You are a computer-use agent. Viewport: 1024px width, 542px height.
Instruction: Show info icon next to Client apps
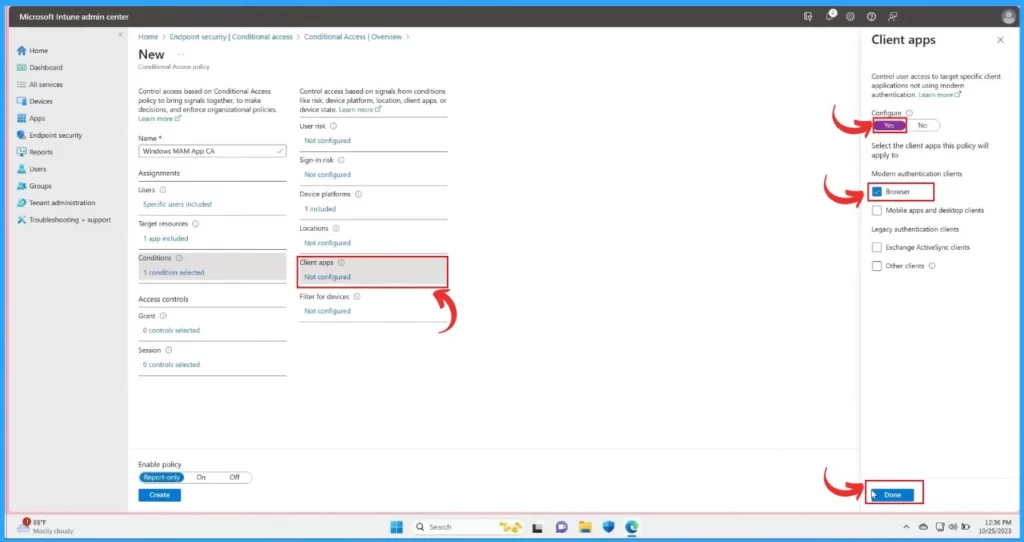click(x=341, y=263)
